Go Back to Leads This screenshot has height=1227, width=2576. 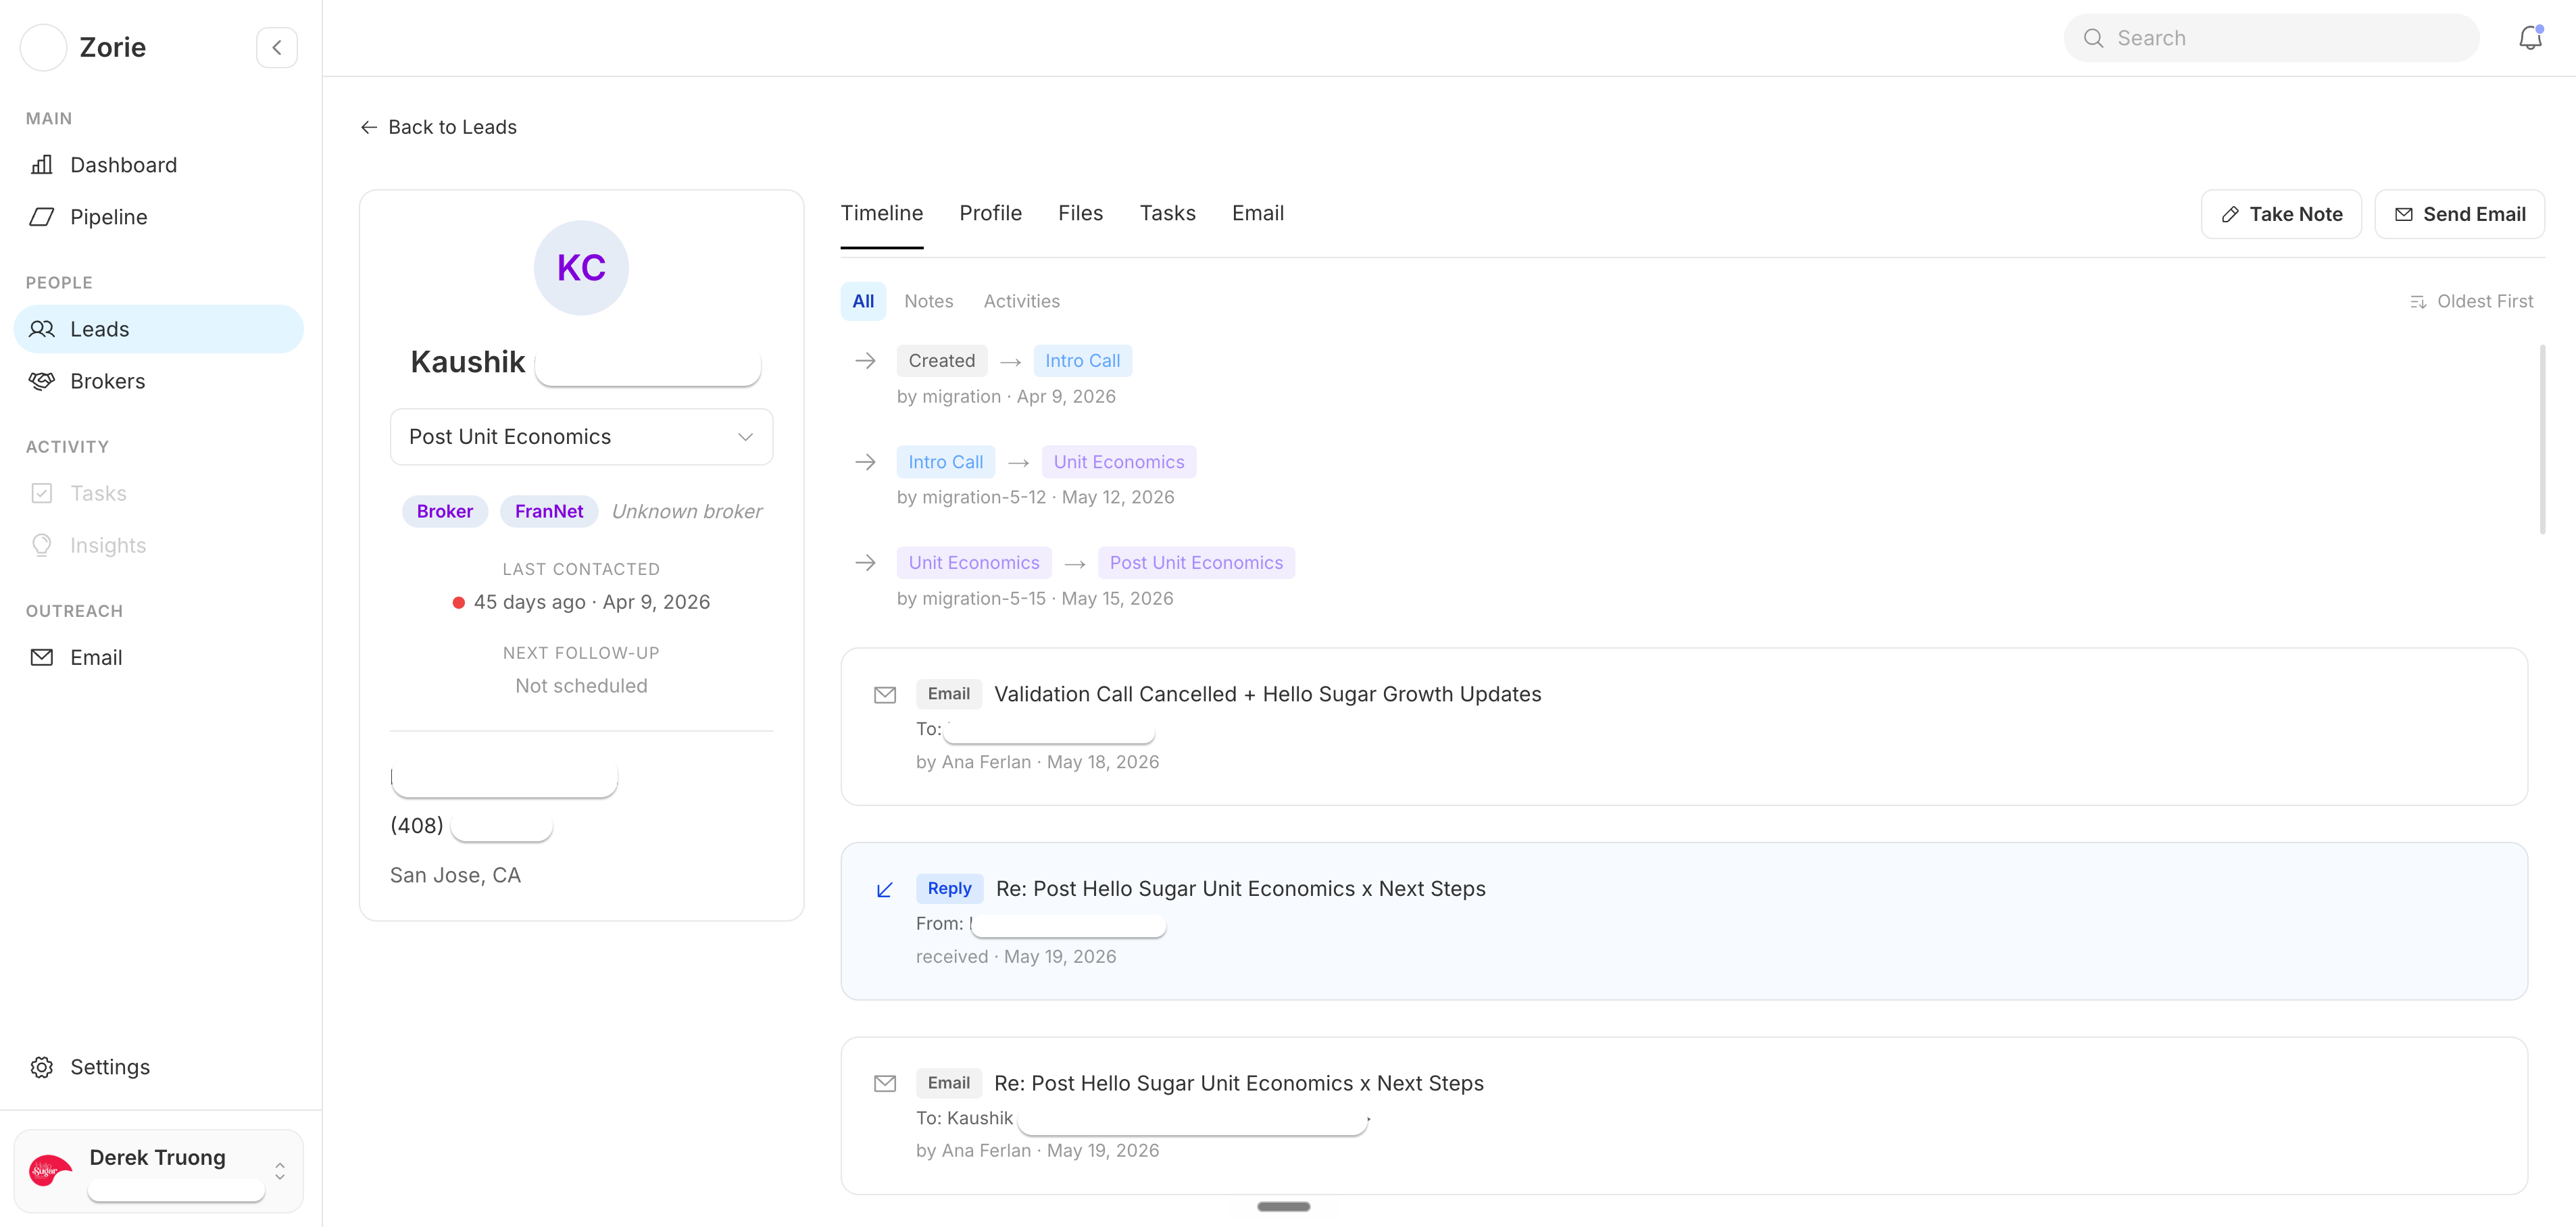pos(438,127)
